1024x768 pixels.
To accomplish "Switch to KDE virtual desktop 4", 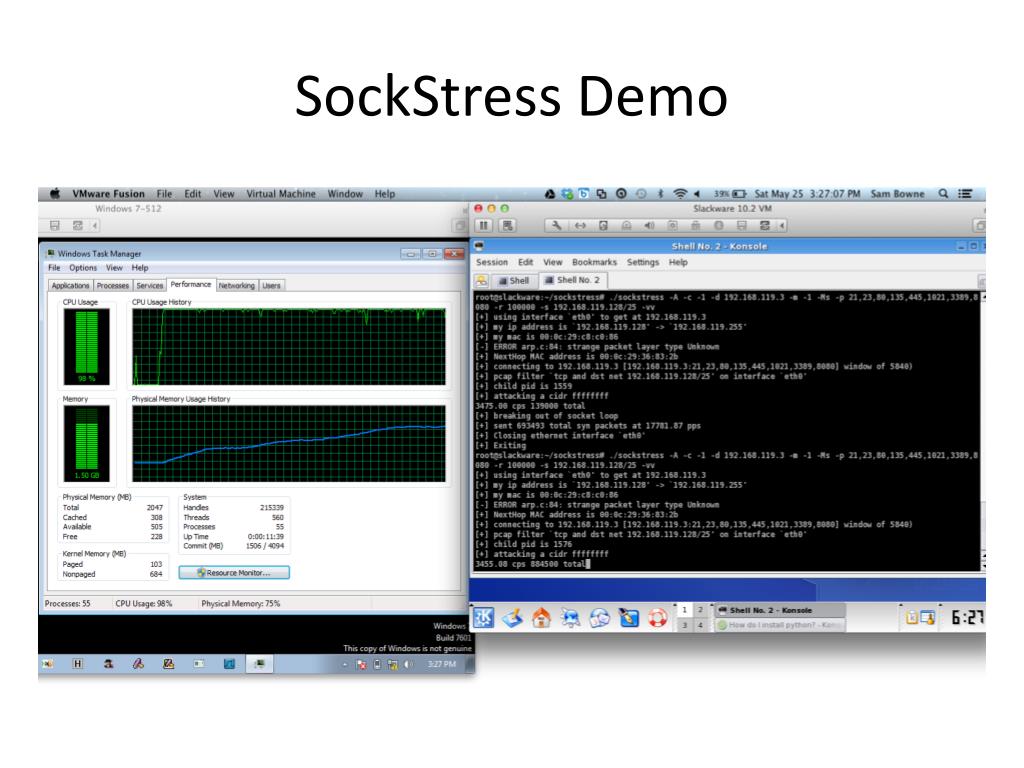I will [x=700, y=626].
